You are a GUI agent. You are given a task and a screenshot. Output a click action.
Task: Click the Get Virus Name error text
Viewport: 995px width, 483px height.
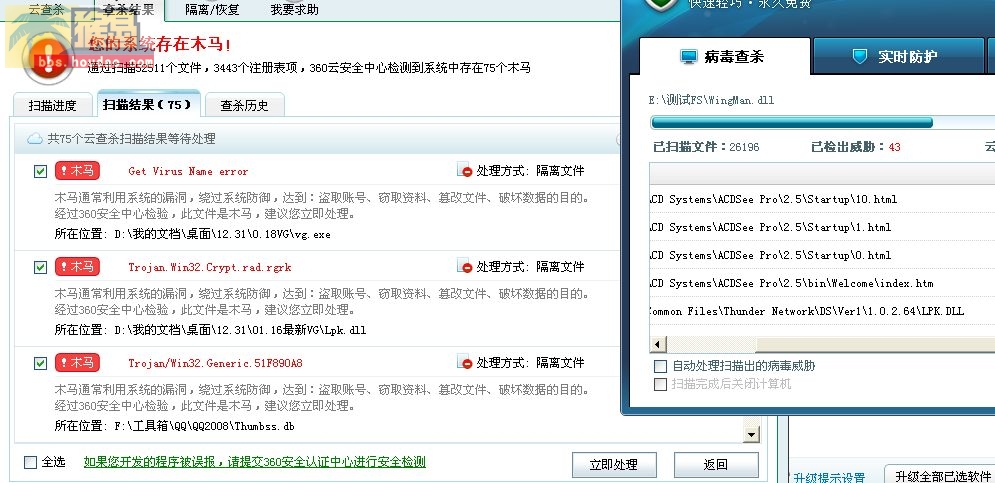point(188,171)
